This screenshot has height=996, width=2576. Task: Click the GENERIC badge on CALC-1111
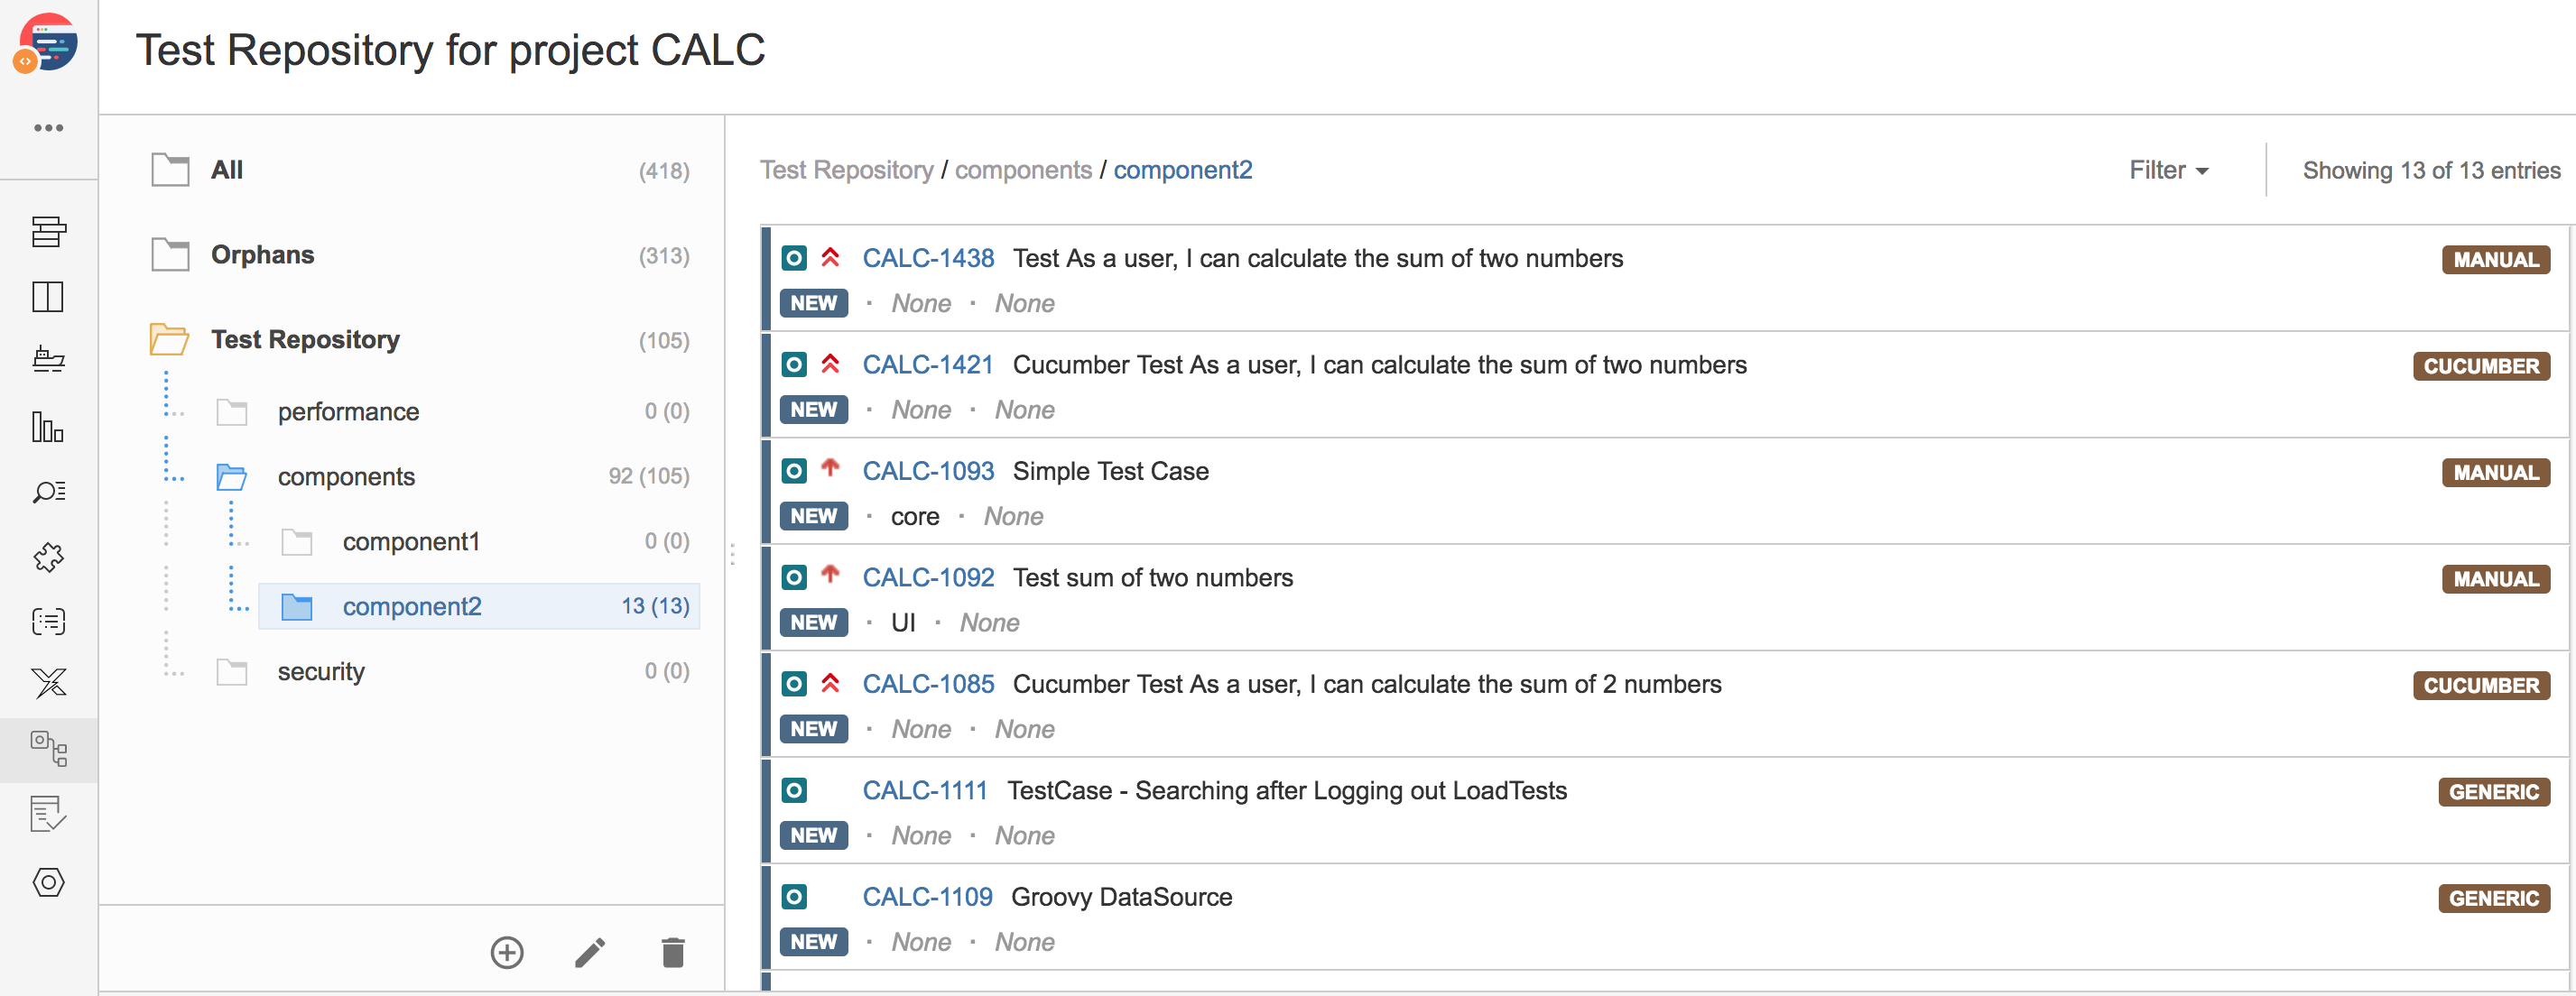pyautogui.click(x=2494, y=792)
